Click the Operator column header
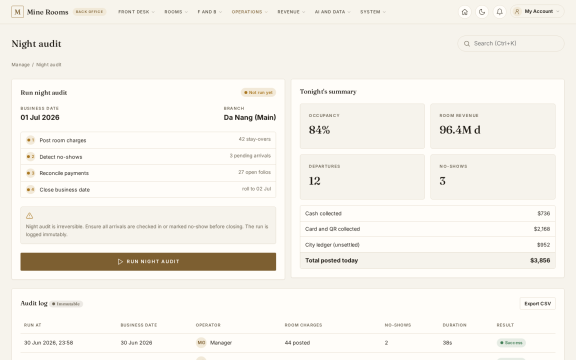This screenshot has height=360, width=576. [208, 325]
